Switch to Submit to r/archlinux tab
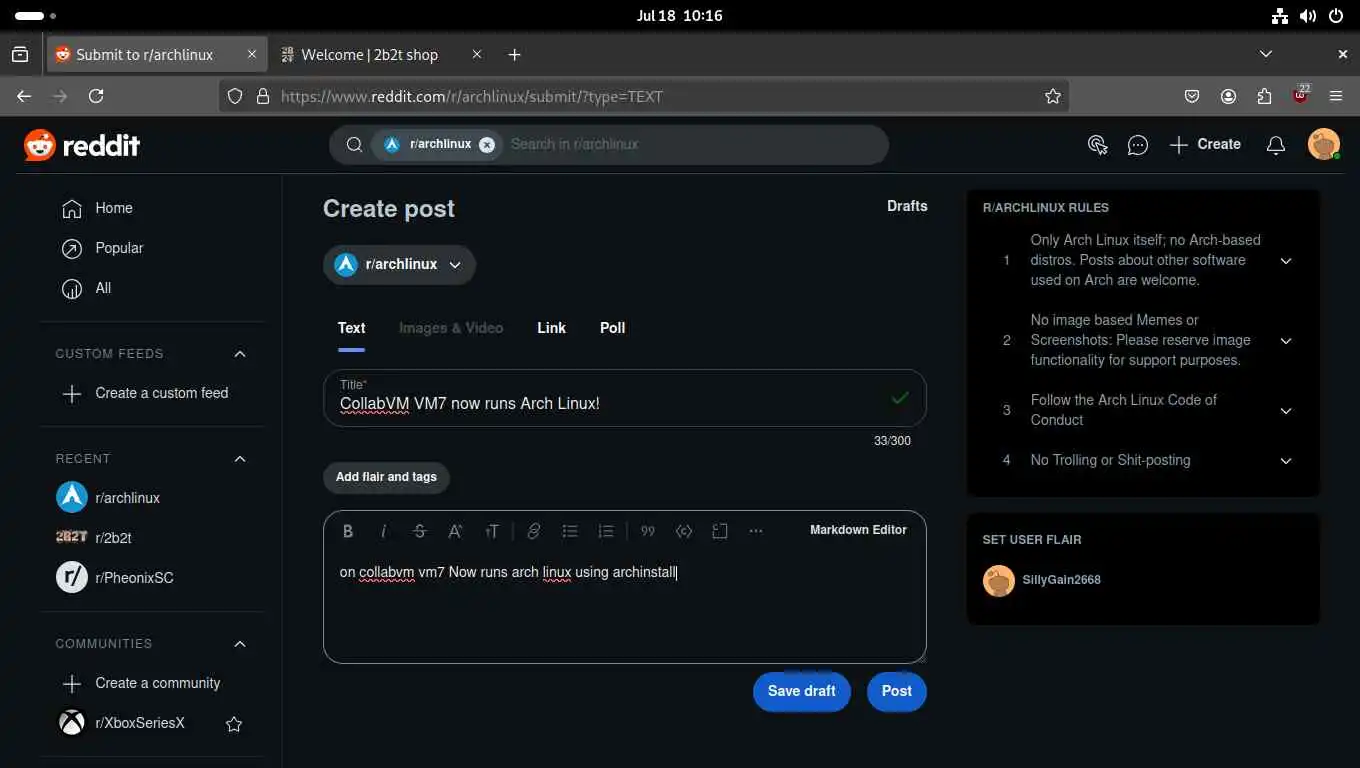This screenshot has width=1360, height=768. (157, 54)
